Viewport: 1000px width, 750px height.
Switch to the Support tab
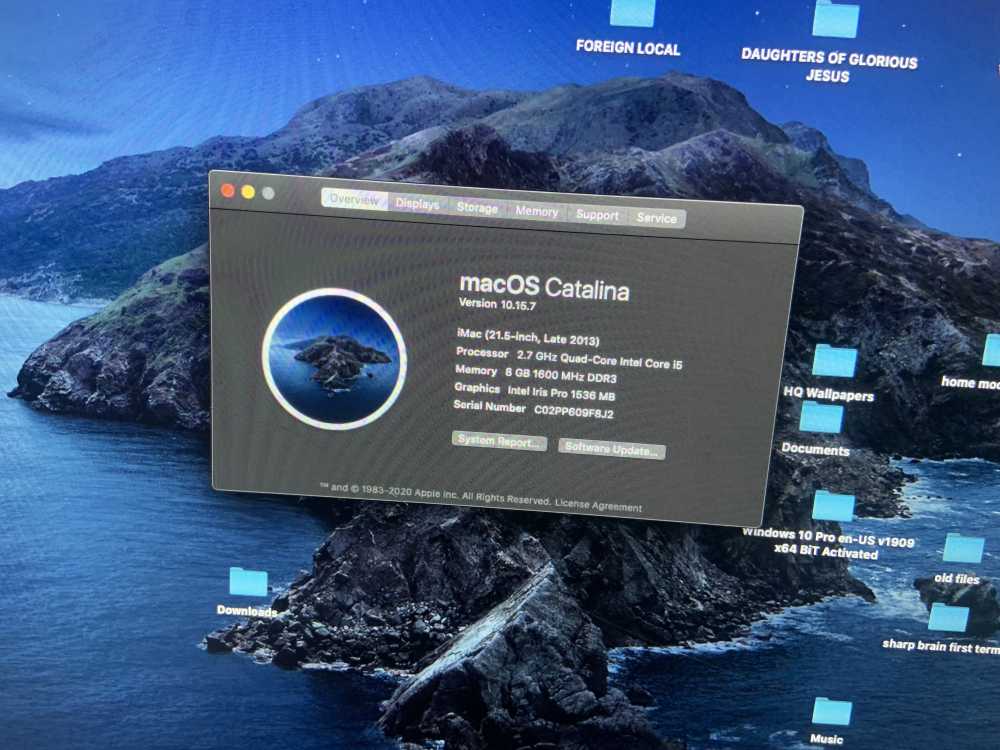[597, 215]
